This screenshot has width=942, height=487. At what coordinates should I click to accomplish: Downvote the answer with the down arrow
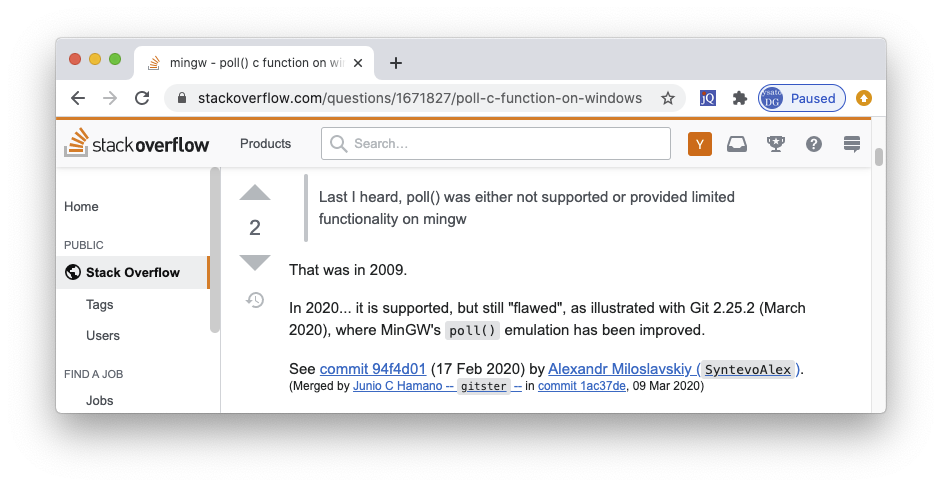[255, 263]
